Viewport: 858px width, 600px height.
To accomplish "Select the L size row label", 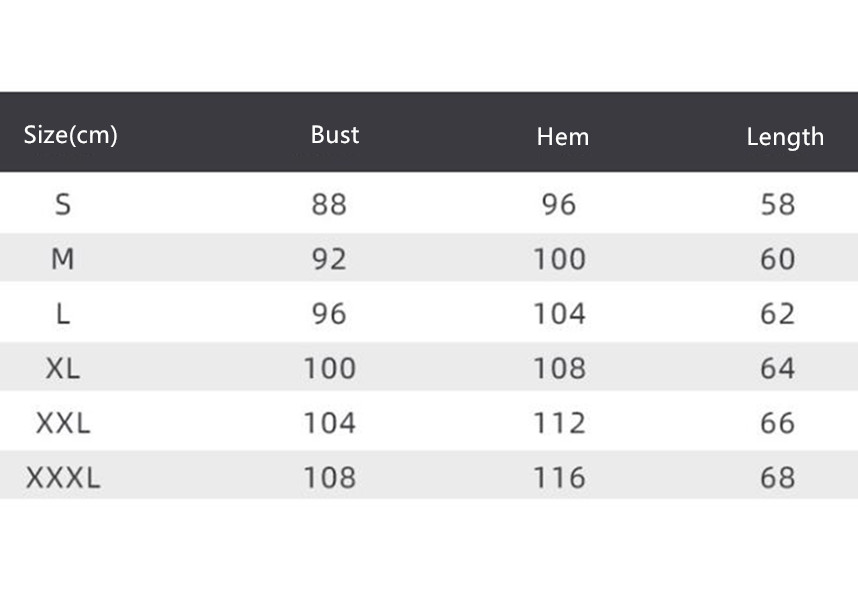I will [63, 314].
